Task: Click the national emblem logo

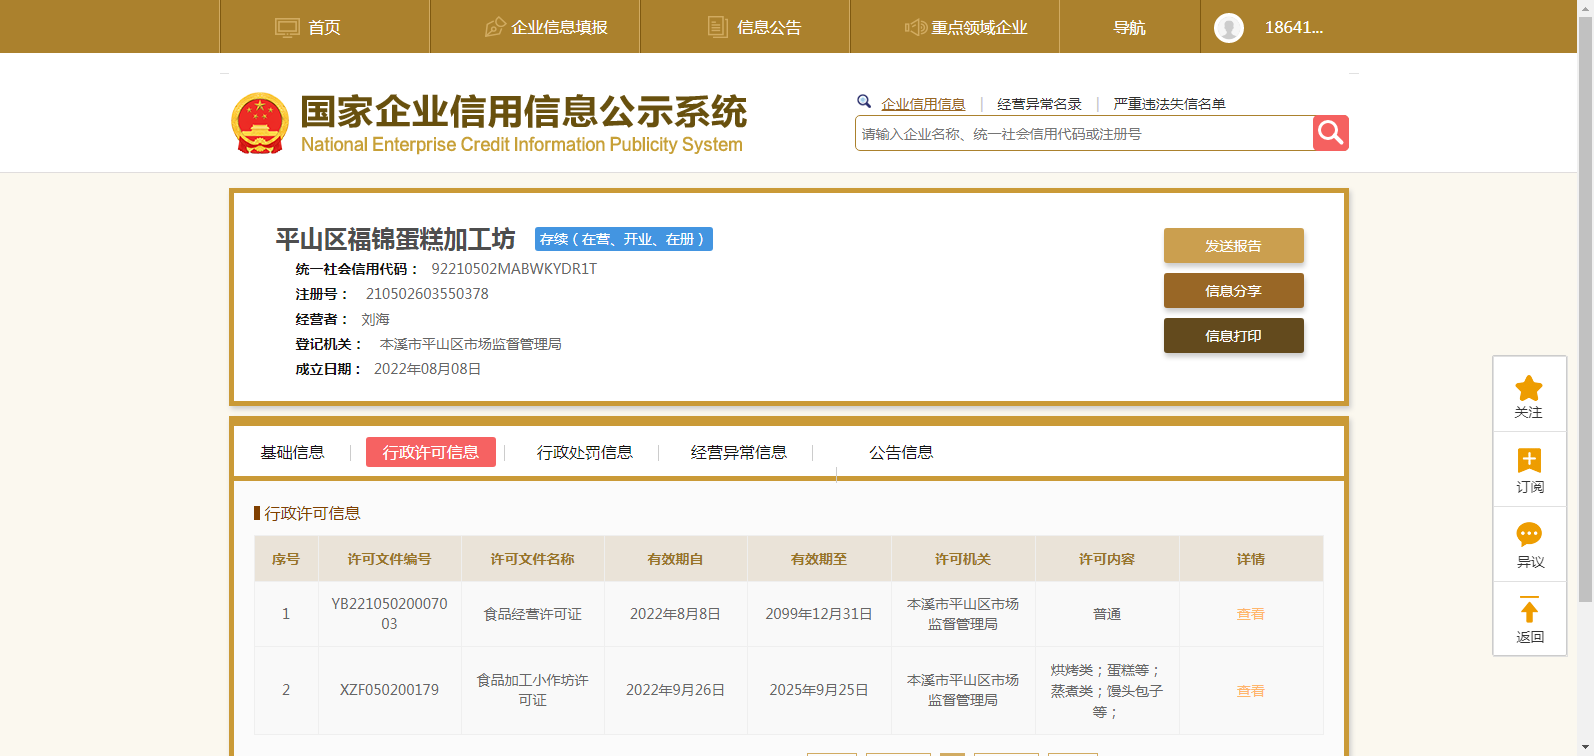Action: [x=260, y=123]
